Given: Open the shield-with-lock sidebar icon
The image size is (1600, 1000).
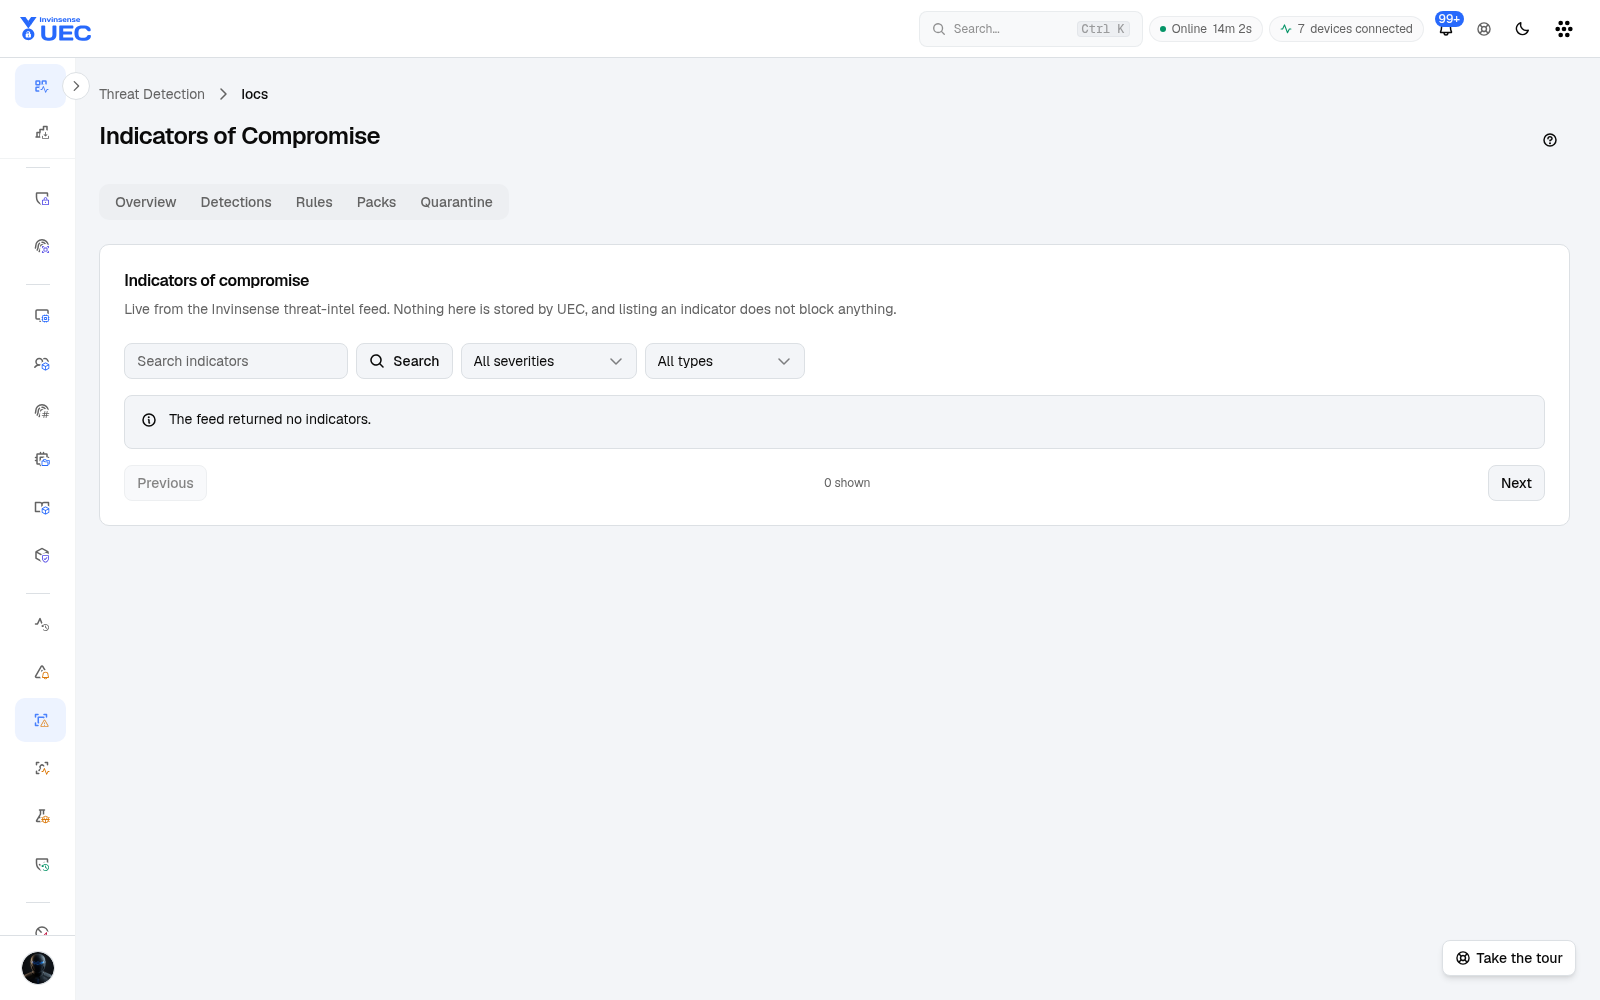Looking at the screenshot, I should click(41, 199).
